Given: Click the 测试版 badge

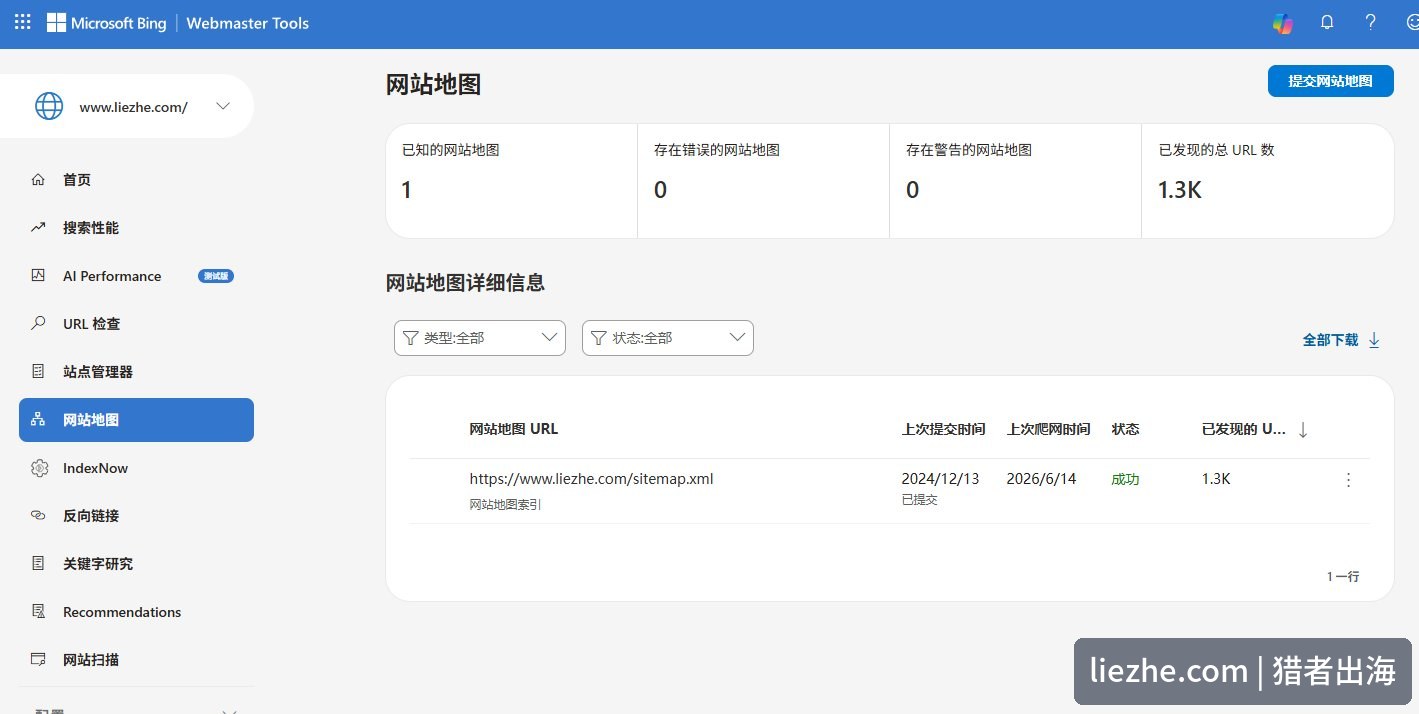Looking at the screenshot, I should point(216,276).
